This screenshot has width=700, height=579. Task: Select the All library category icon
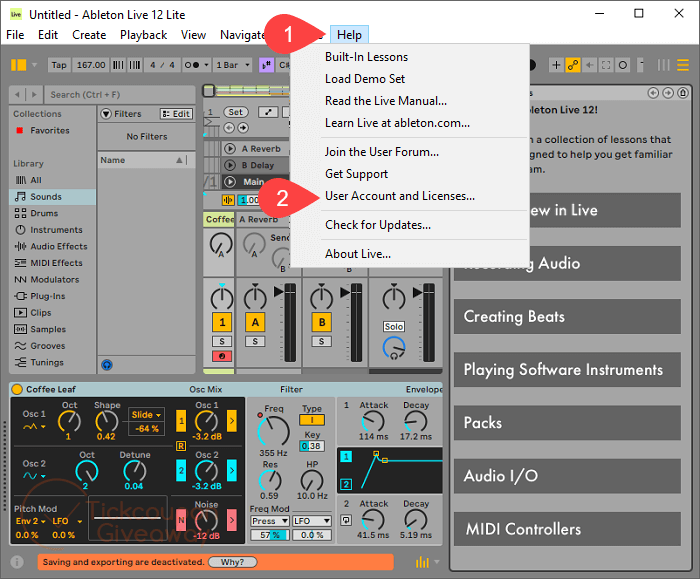[x=21, y=180]
